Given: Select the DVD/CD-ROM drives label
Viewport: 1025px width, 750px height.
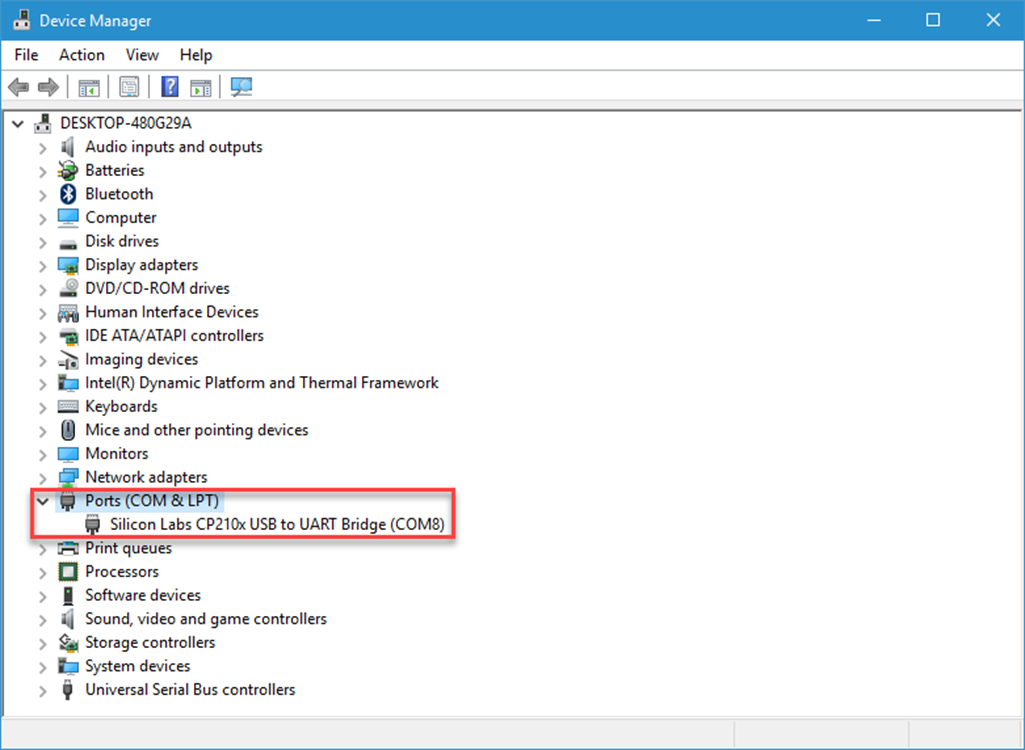Looking at the screenshot, I should click(158, 288).
